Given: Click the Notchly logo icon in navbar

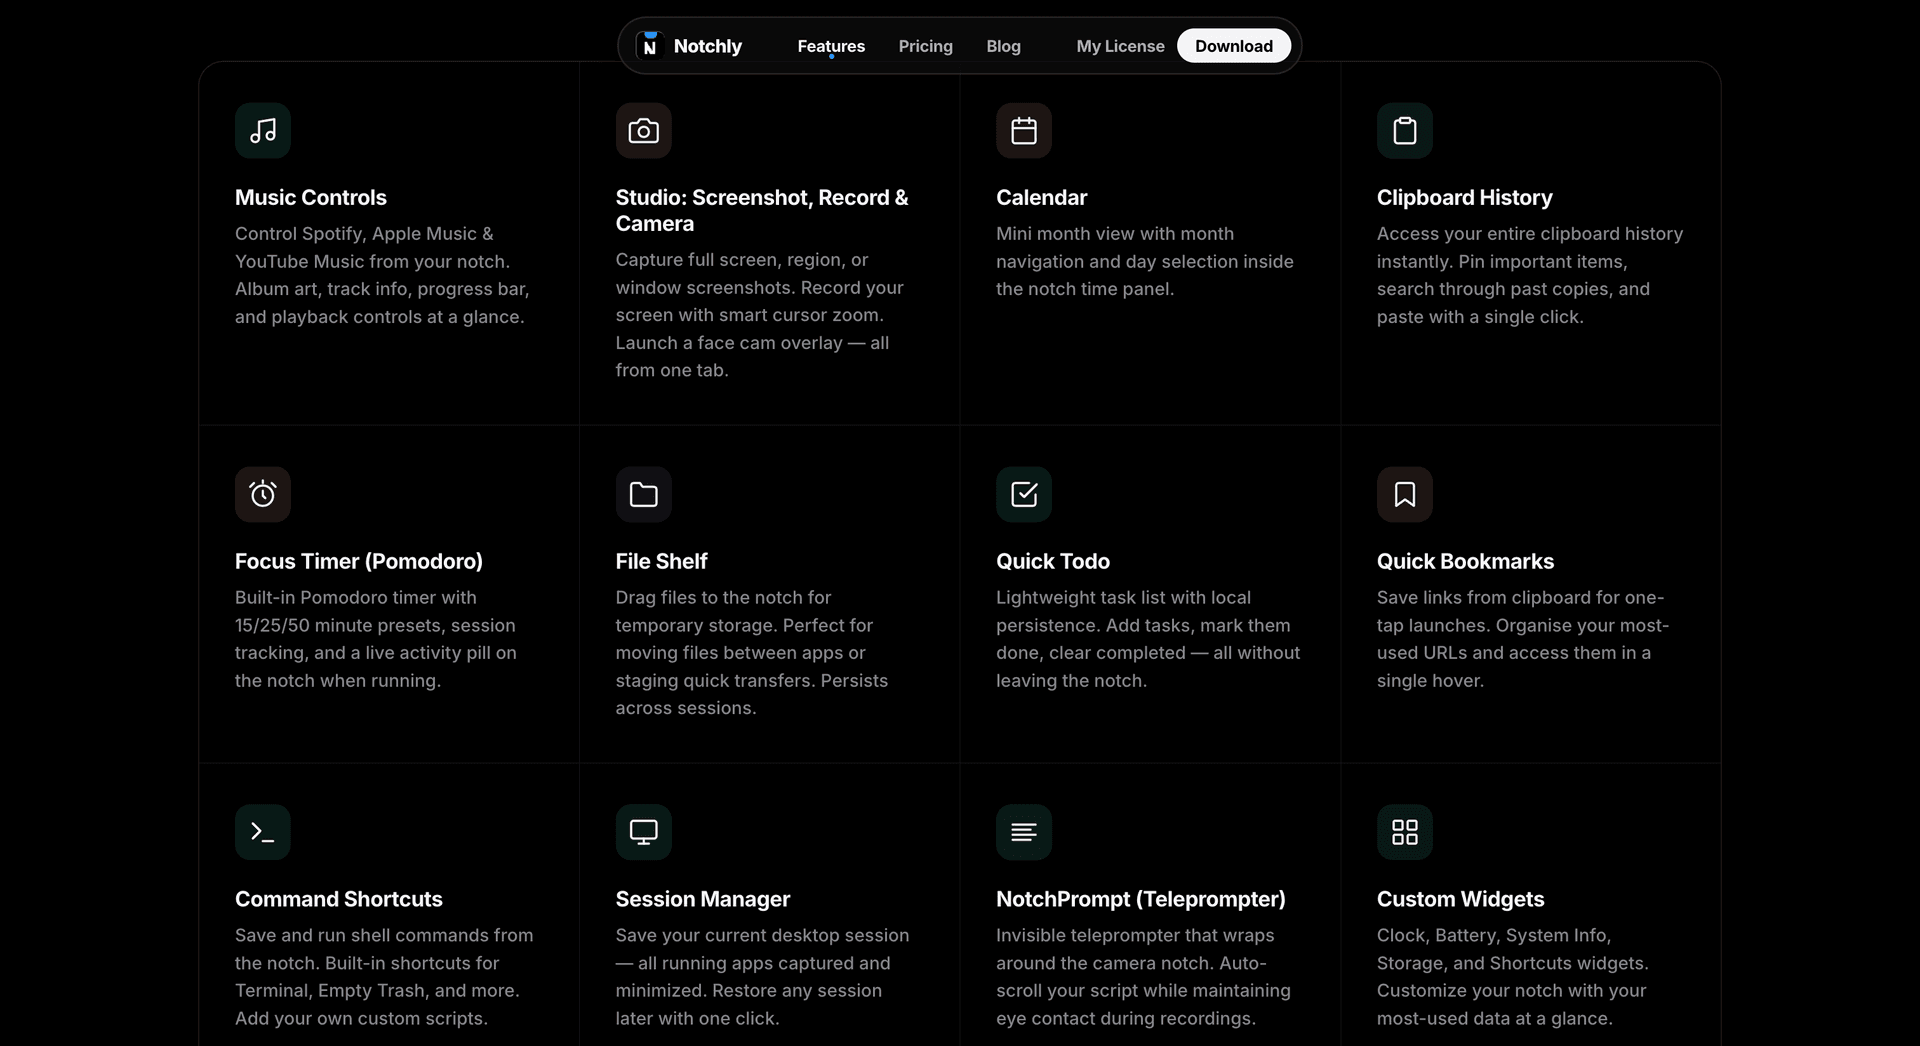Looking at the screenshot, I should point(650,45).
